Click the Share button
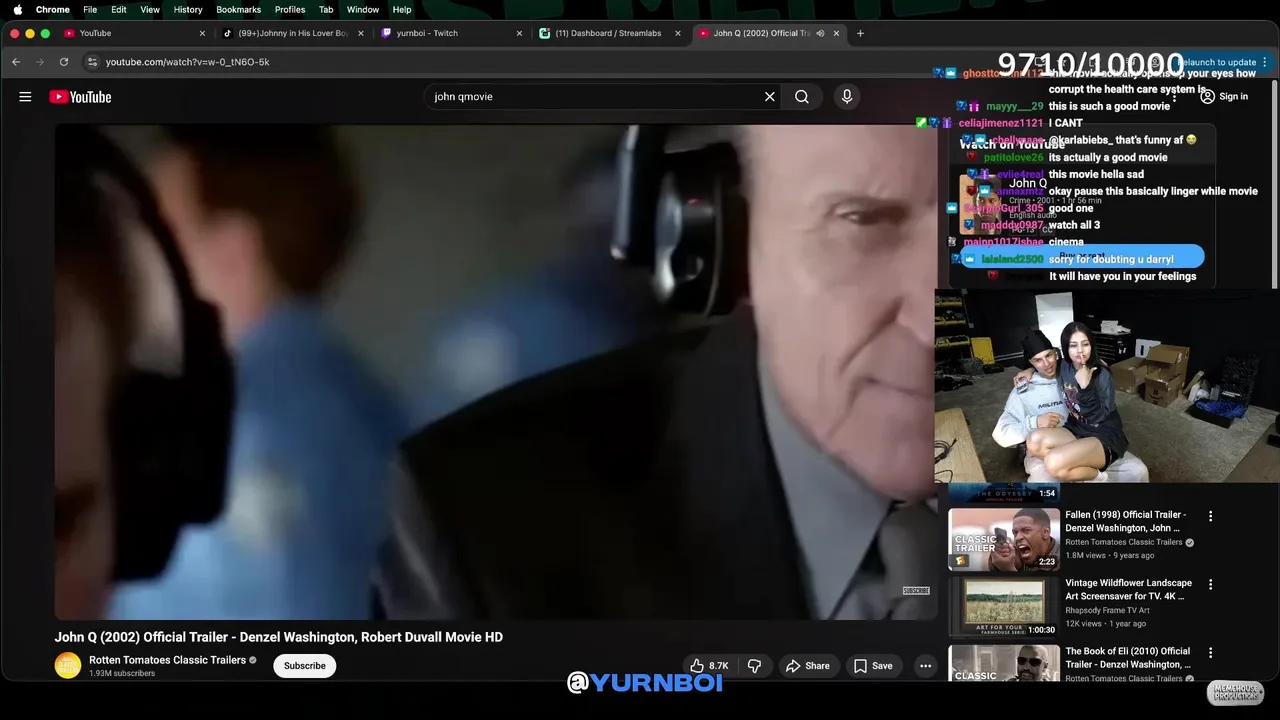1280x720 pixels. coord(808,666)
